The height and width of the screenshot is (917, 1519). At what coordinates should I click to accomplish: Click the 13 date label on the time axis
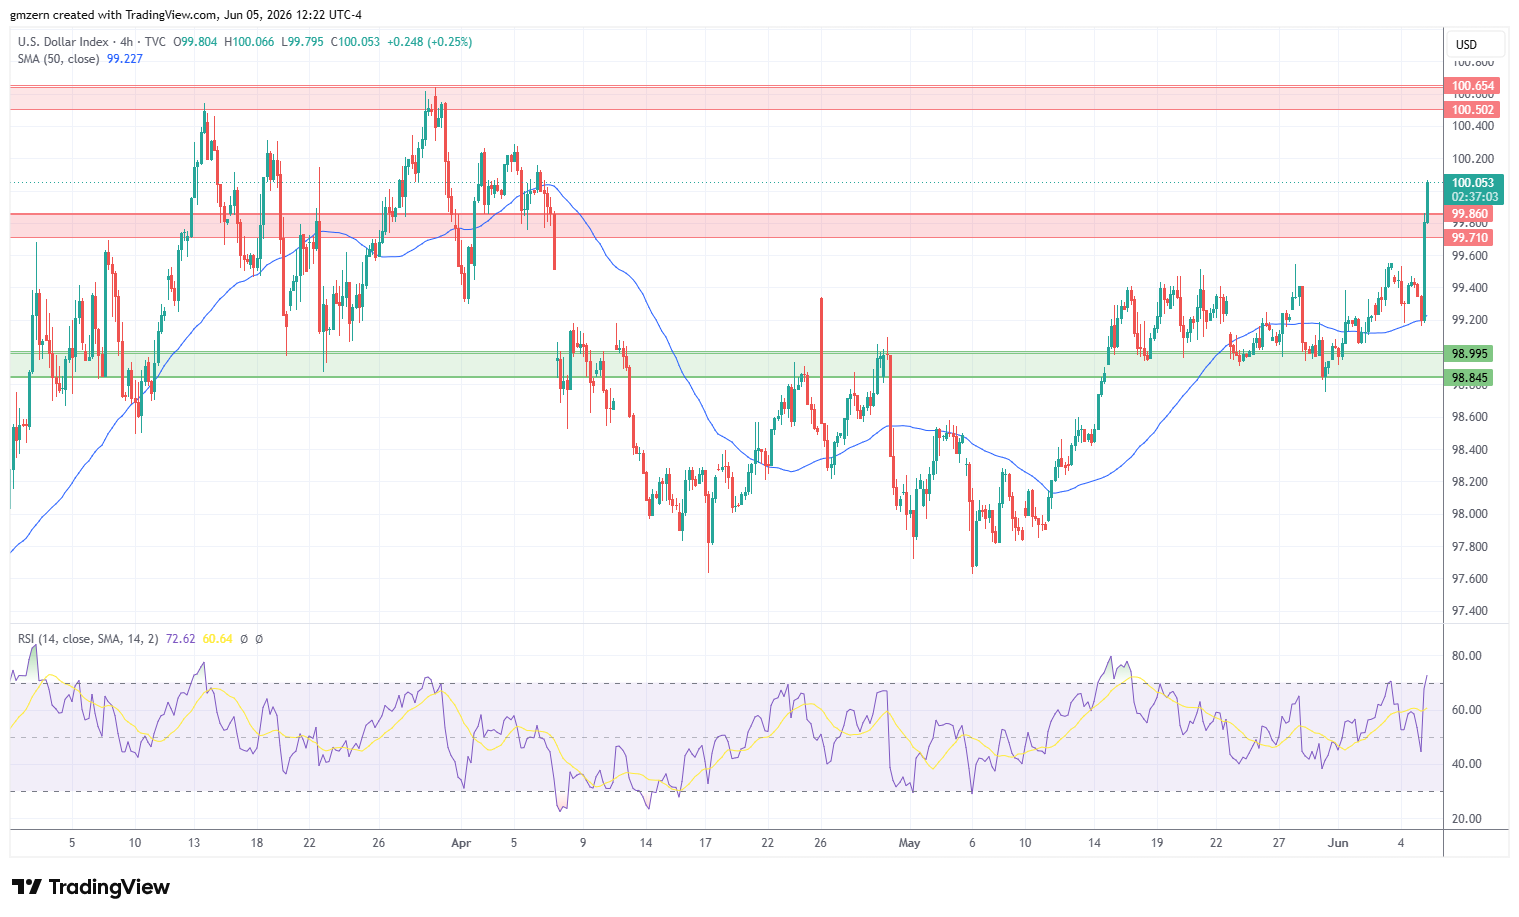click(194, 843)
